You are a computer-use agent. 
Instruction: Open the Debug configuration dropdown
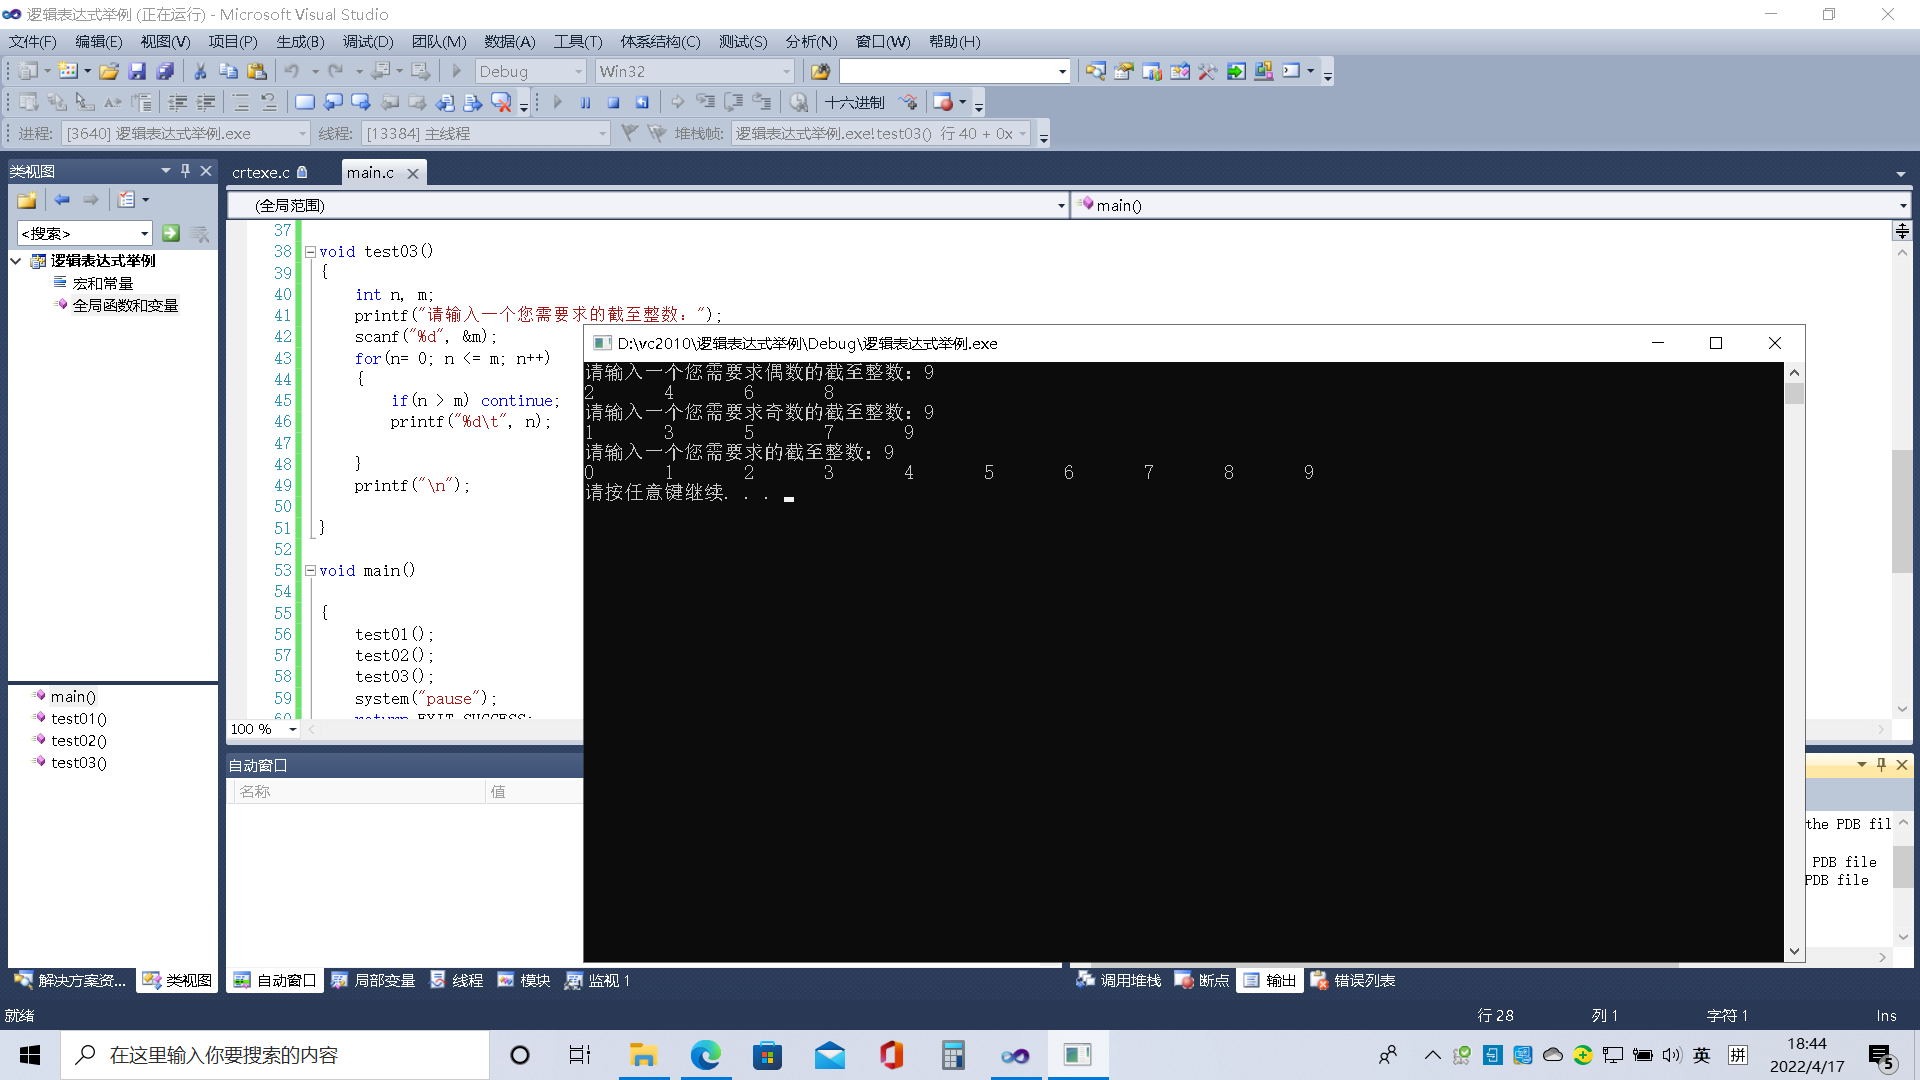[578, 72]
